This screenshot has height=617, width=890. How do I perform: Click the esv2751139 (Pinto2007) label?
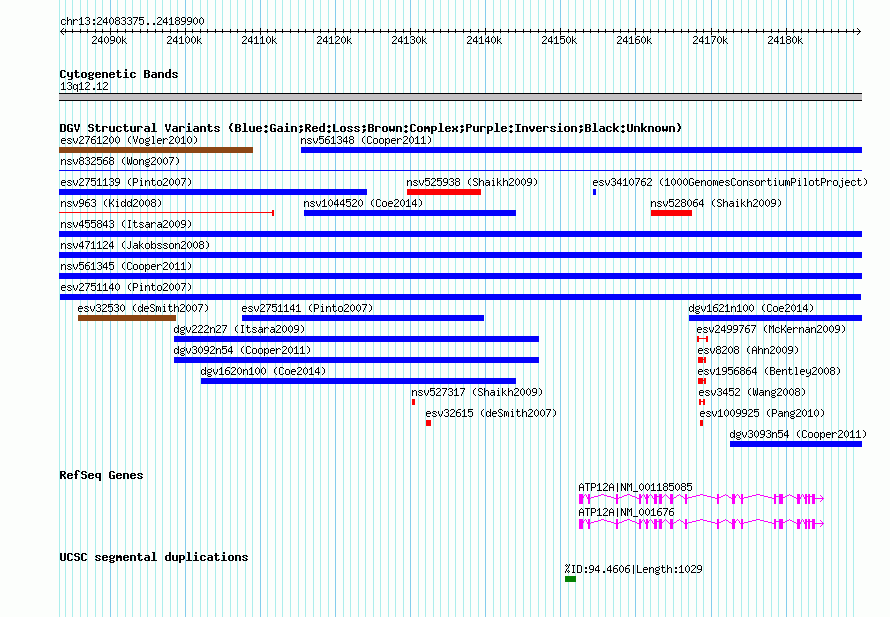click(x=126, y=182)
